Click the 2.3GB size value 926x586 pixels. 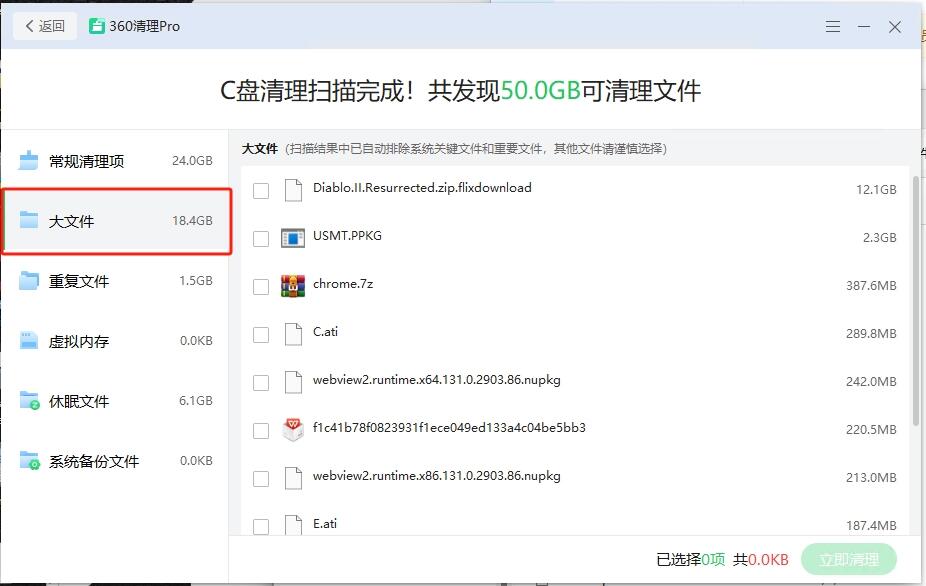pos(880,237)
